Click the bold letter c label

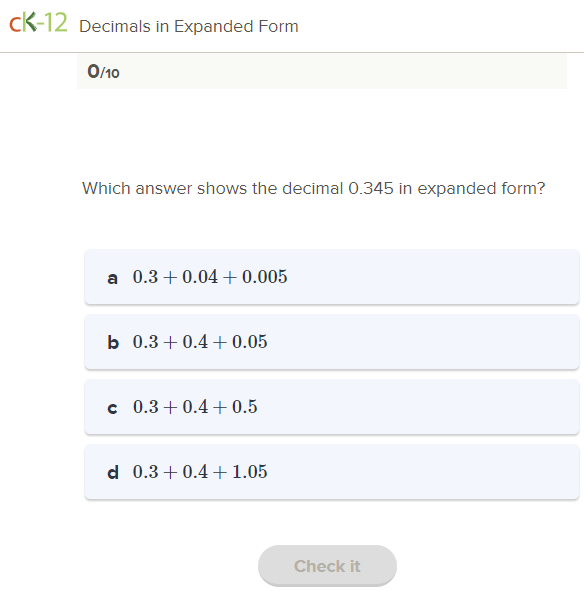tap(112, 408)
